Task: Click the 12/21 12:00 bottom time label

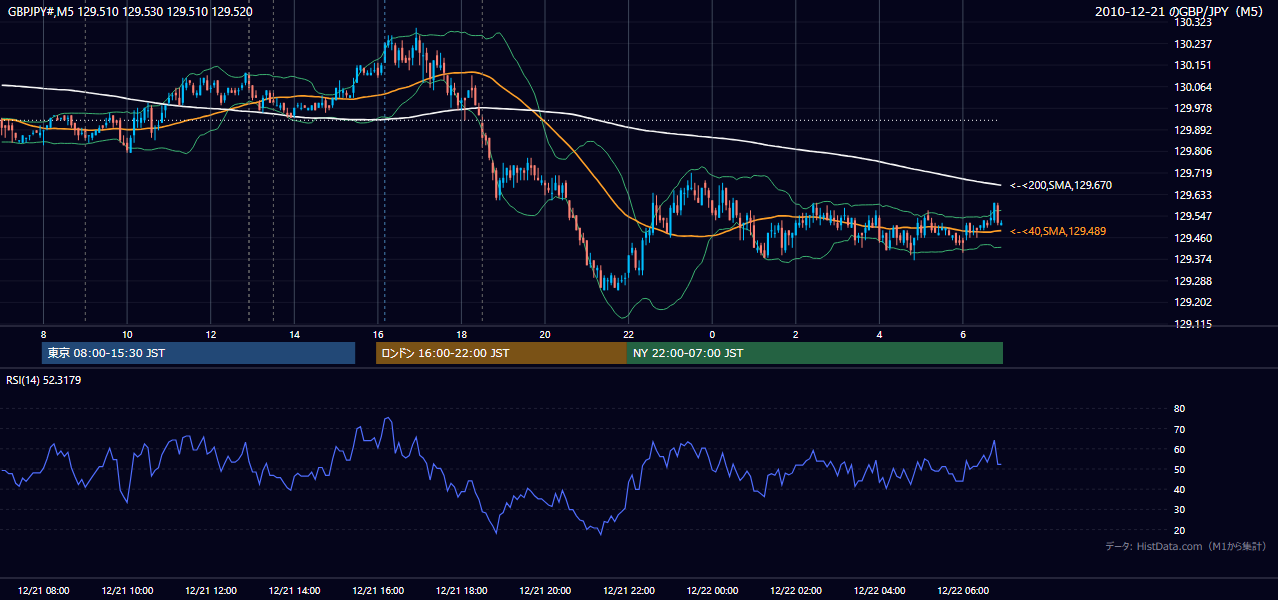Action: (211, 591)
